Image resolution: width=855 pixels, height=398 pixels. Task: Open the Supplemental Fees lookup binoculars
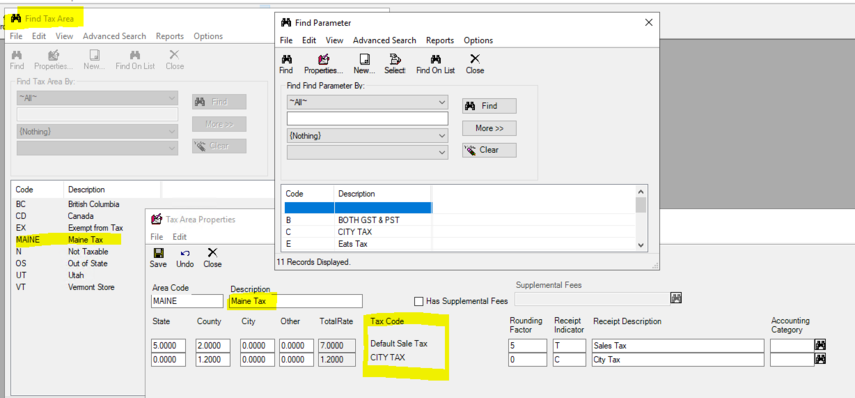click(x=676, y=298)
